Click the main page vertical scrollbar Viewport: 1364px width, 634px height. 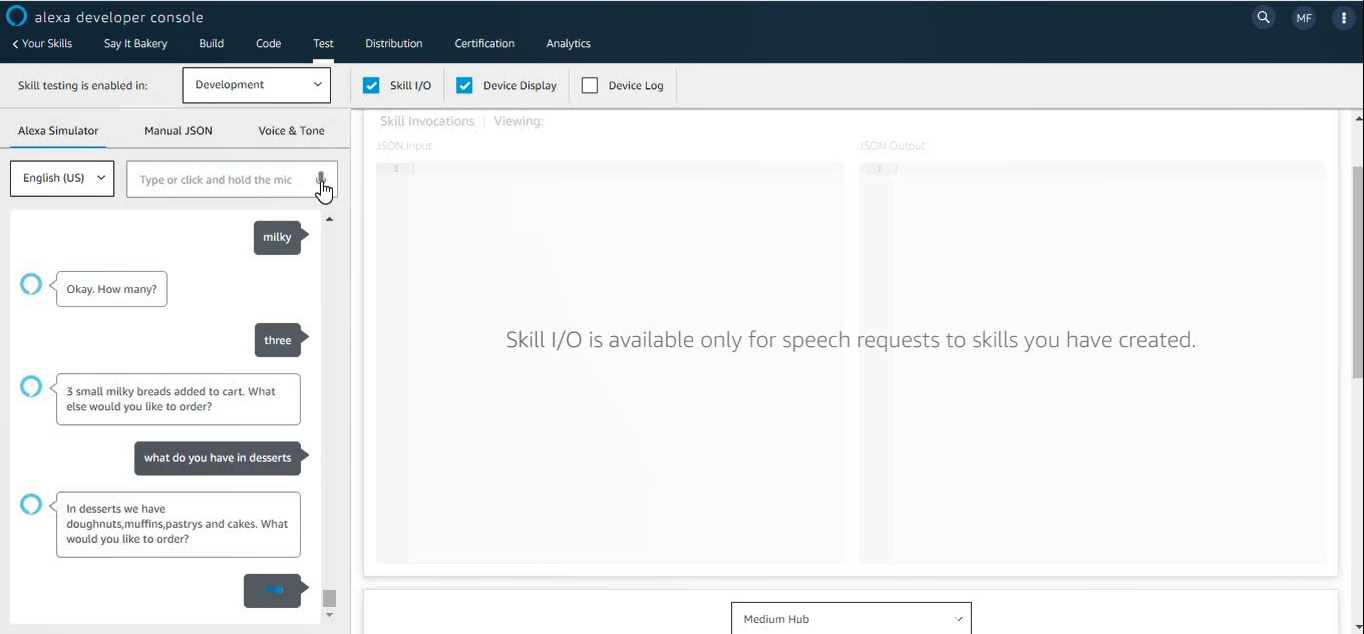click(x=1356, y=273)
